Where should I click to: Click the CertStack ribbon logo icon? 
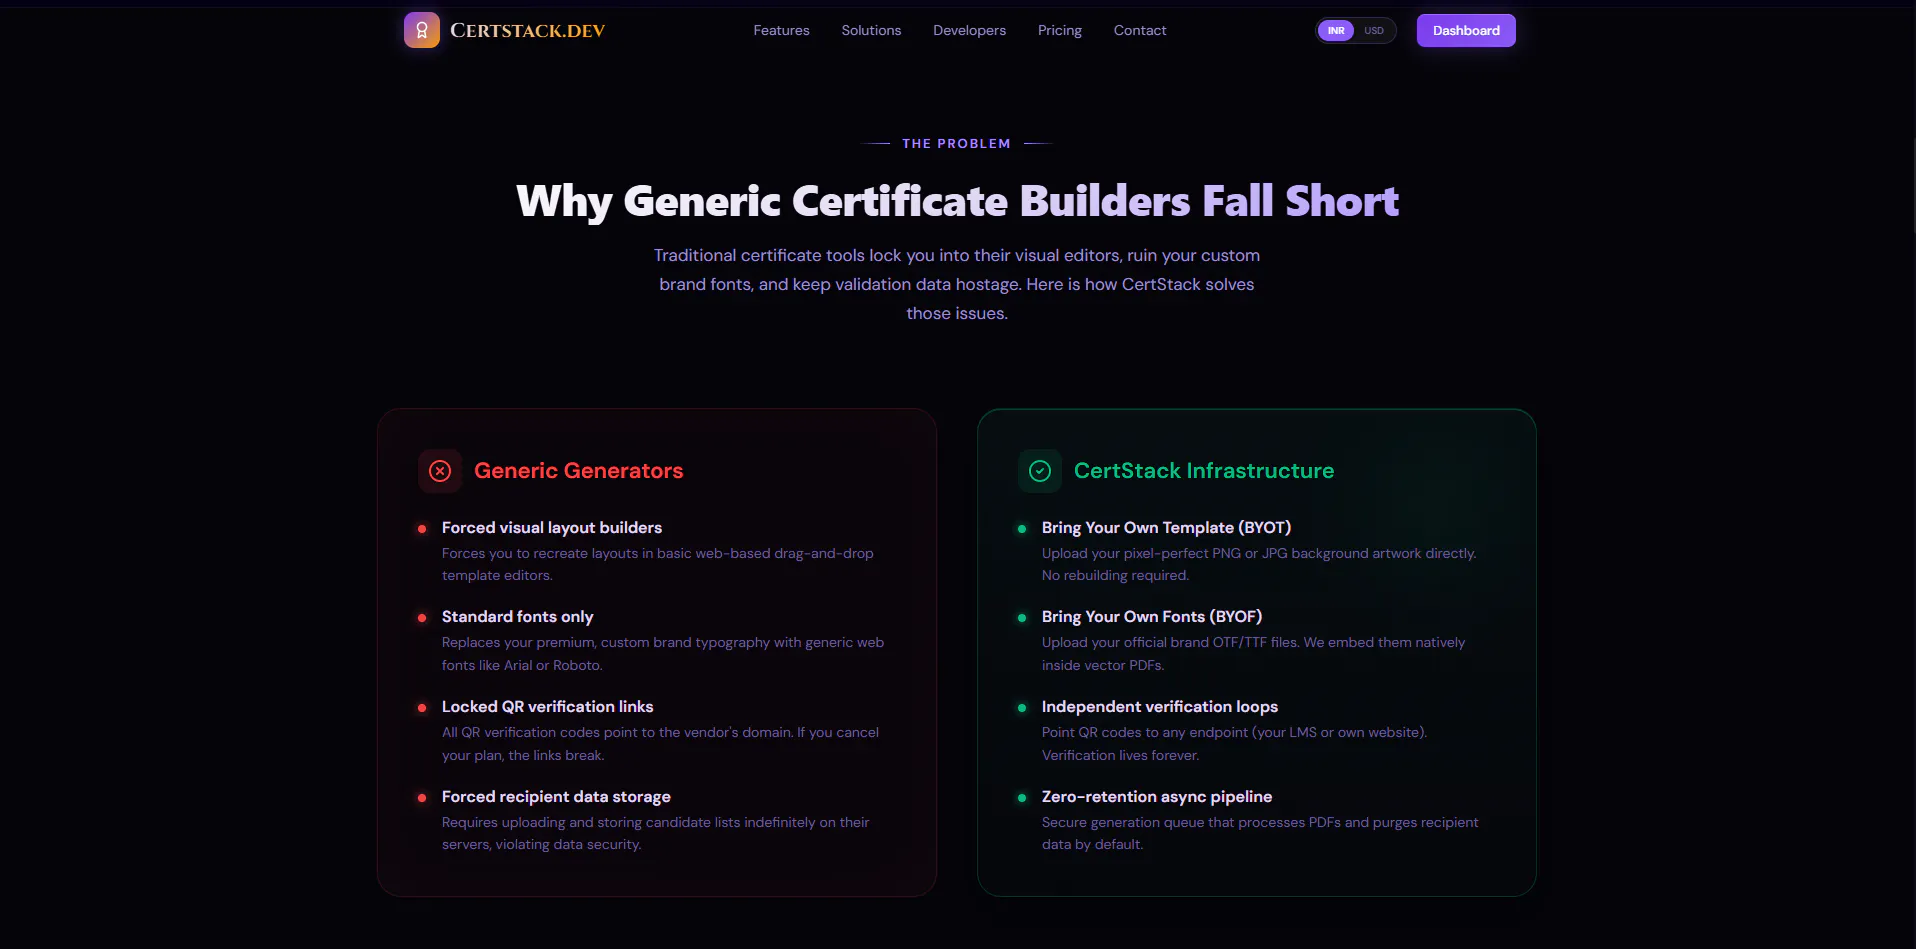pos(421,30)
